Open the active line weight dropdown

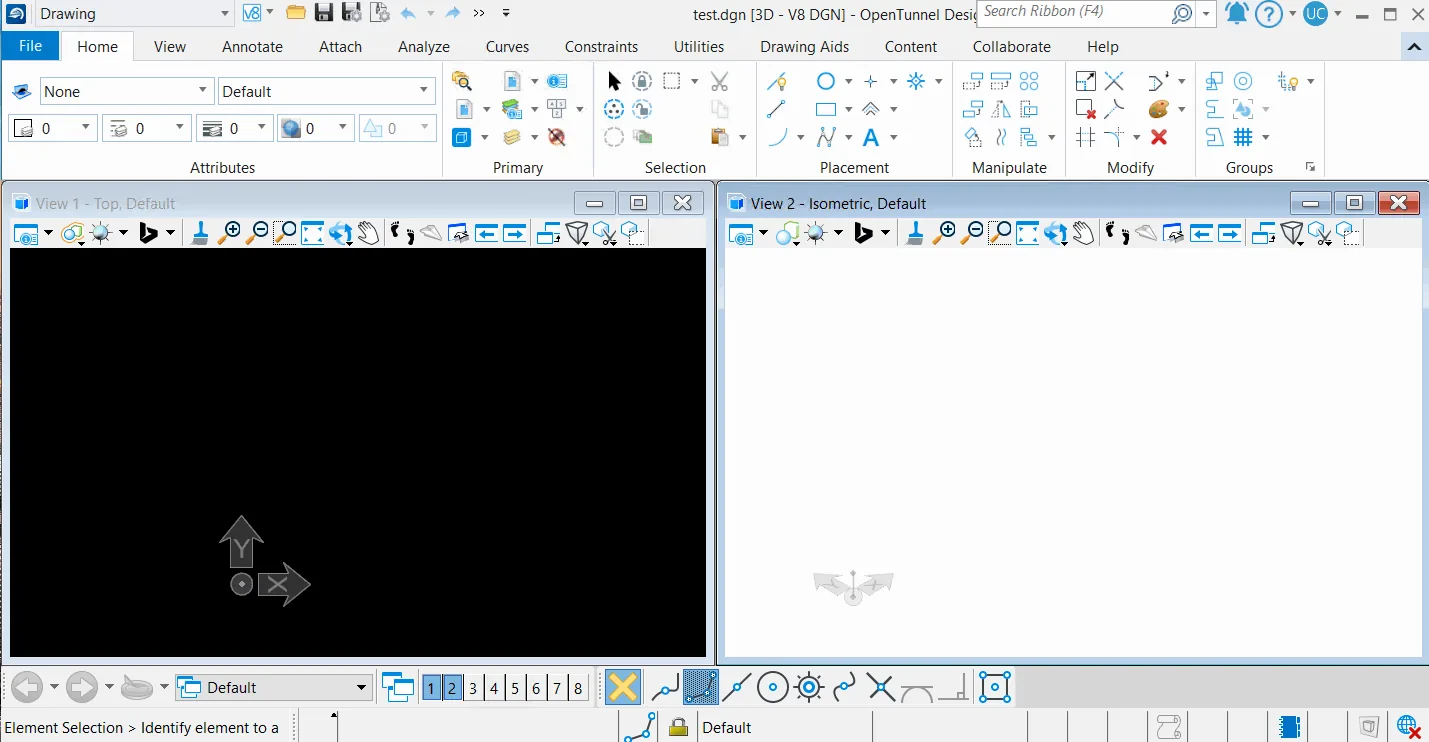pyautogui.click(x=233, y=128)
